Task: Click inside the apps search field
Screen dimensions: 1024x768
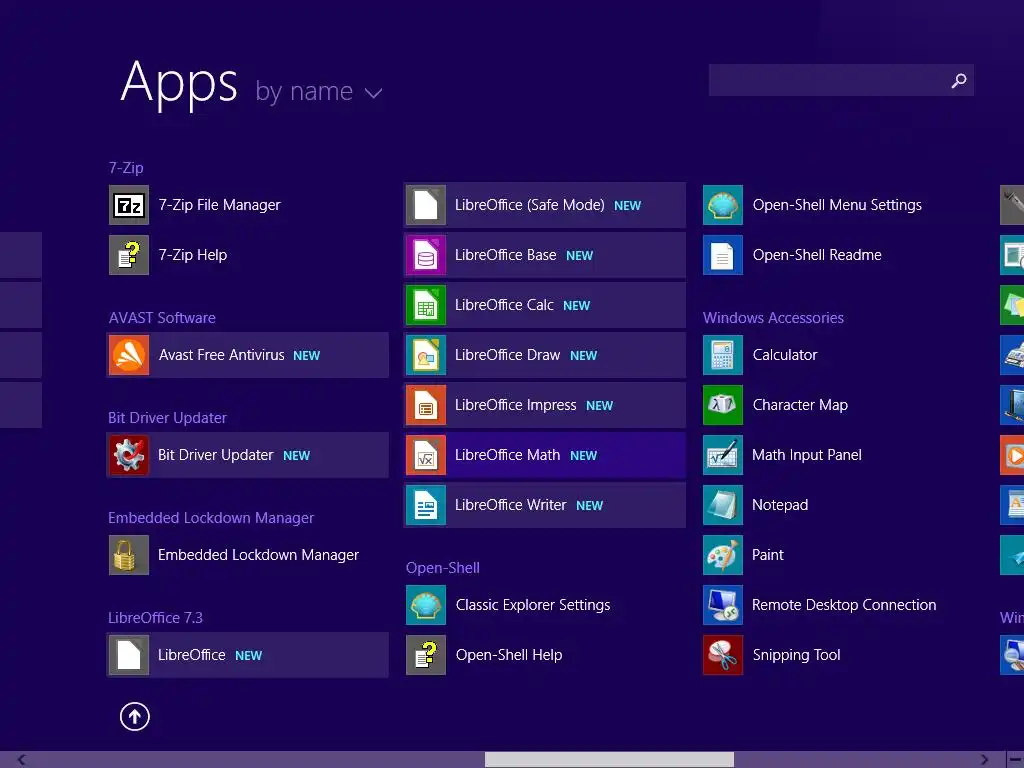Action: (x=841, y=80)
